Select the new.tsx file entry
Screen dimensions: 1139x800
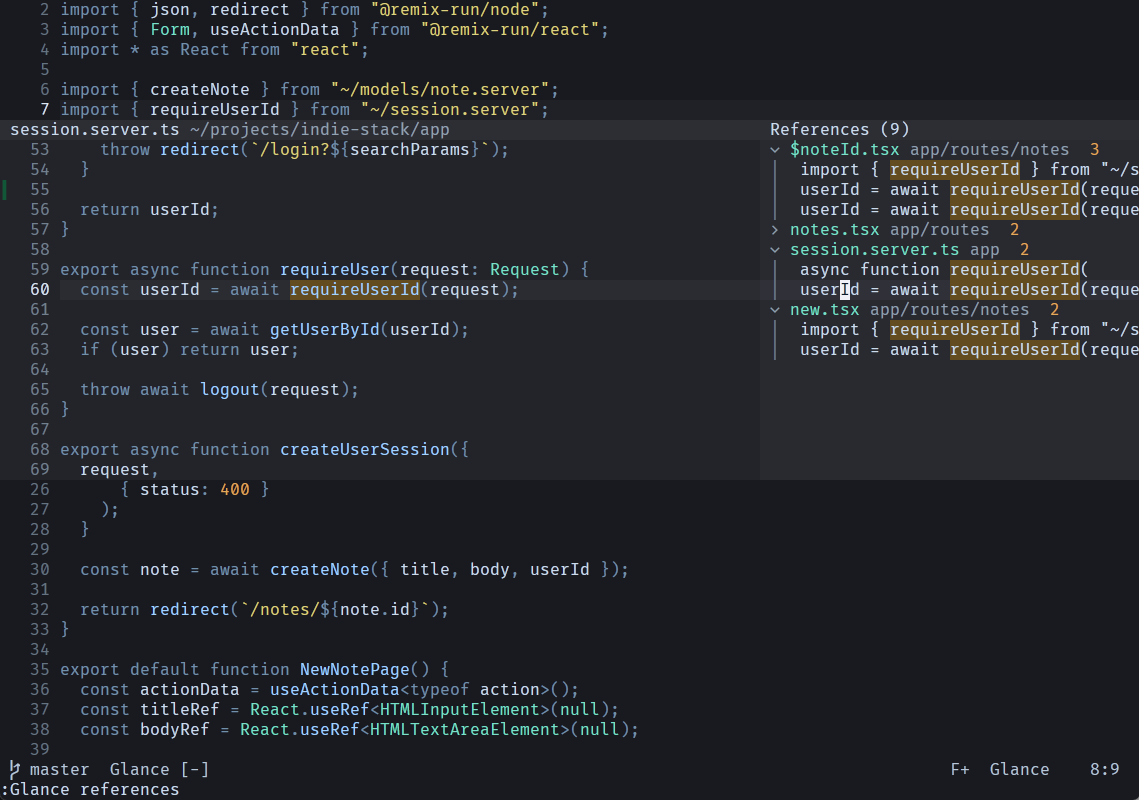tap(824, 310)
